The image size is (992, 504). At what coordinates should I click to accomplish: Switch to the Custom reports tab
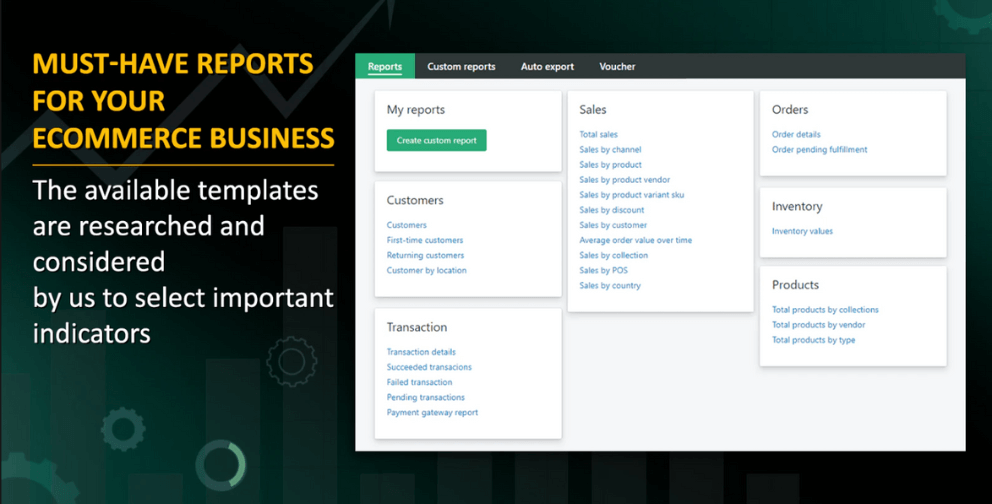coord(461,66)
